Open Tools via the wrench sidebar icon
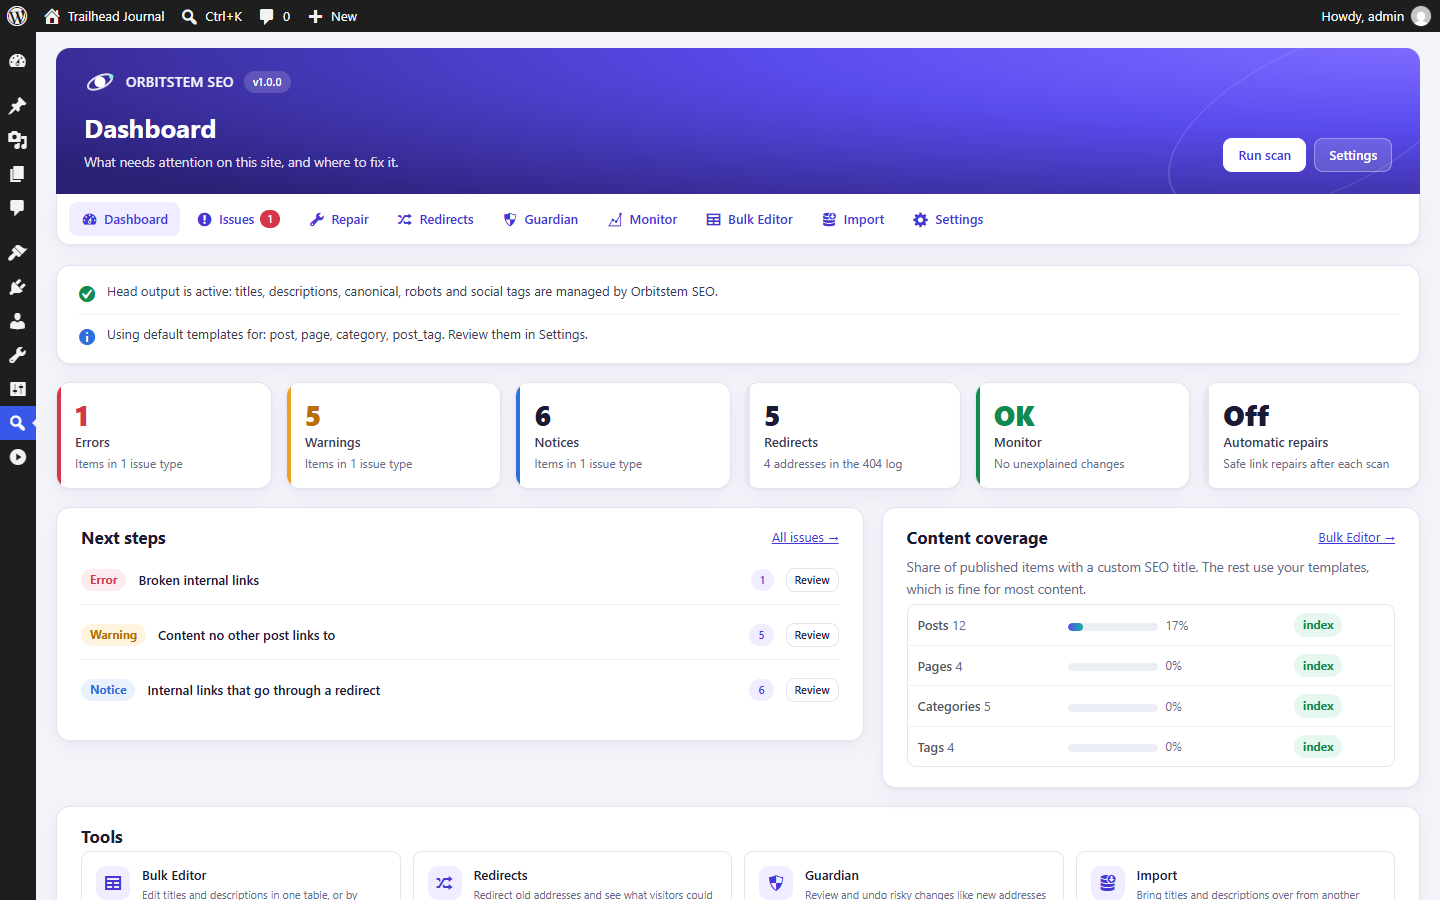 tap(17, 355)
